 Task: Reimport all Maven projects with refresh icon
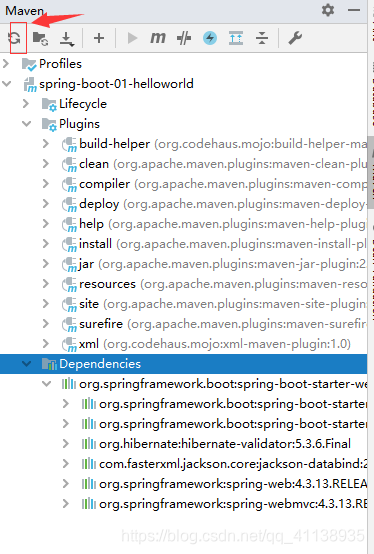click(14, 38)
